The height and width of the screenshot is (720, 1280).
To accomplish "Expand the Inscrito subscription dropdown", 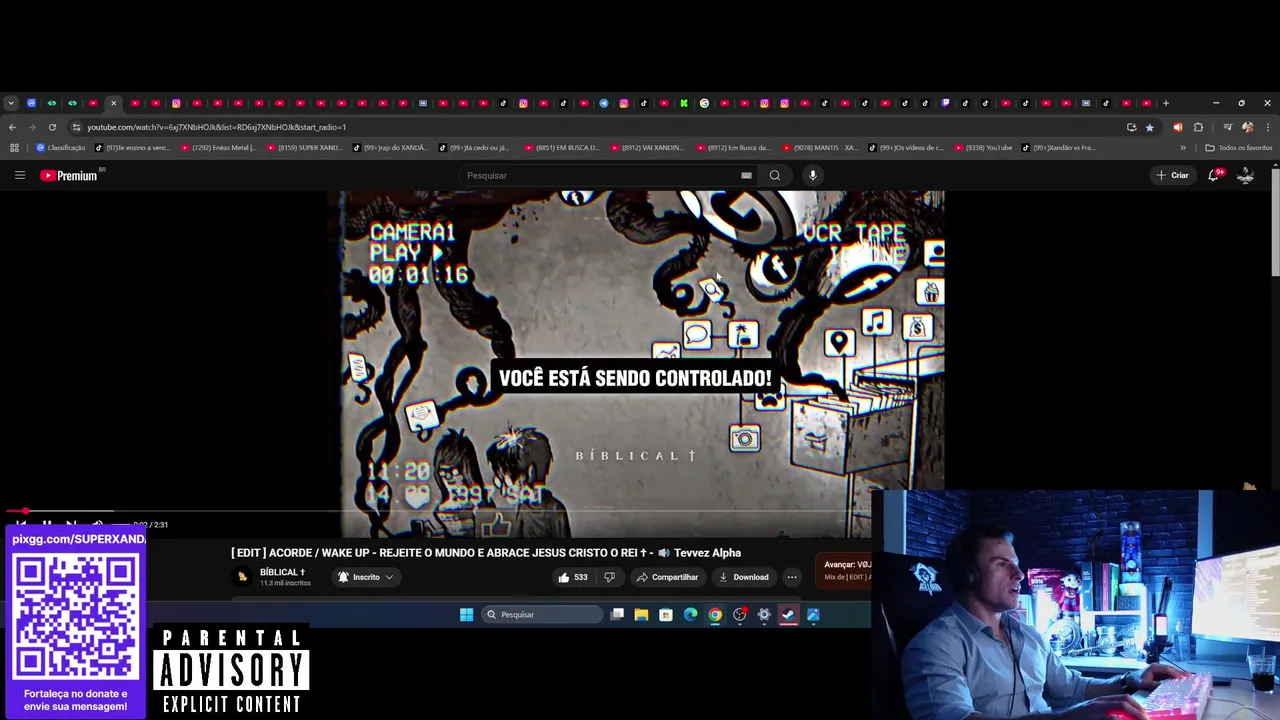I will click(389, 577).
